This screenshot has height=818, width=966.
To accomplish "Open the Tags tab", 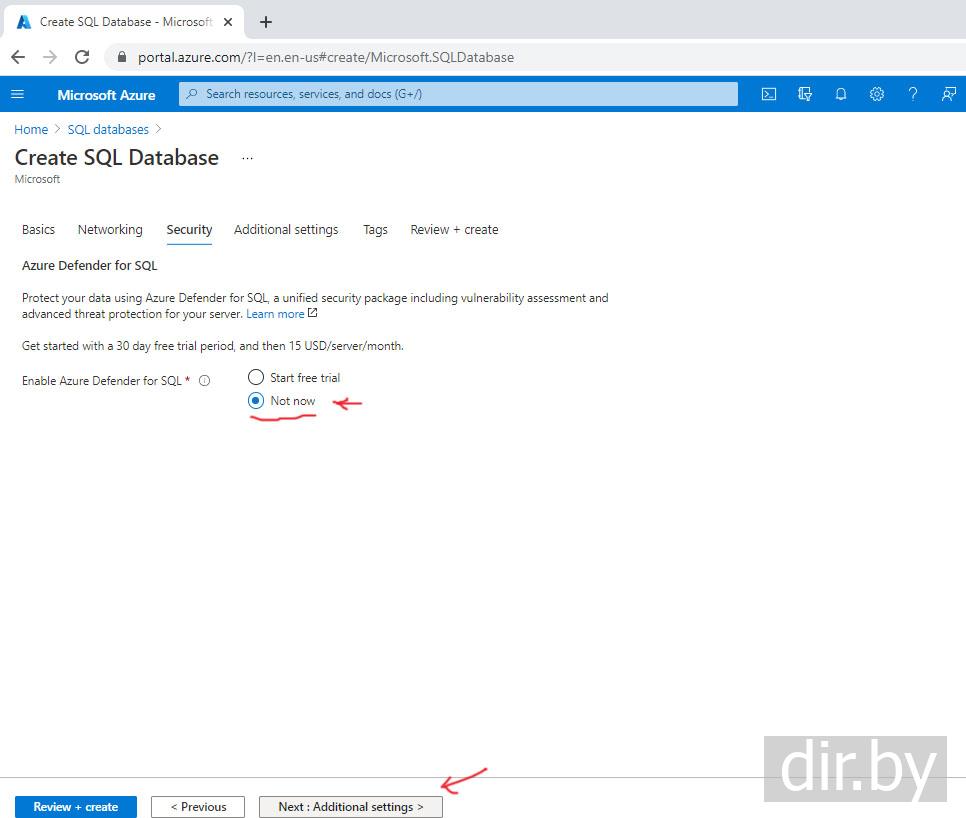I will (x=375, y=229).
